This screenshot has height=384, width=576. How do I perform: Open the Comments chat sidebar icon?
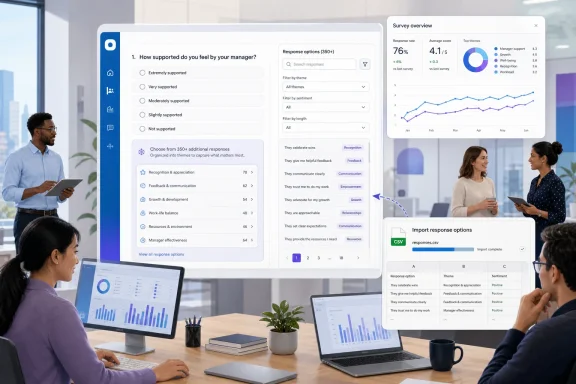coord(110,128)
